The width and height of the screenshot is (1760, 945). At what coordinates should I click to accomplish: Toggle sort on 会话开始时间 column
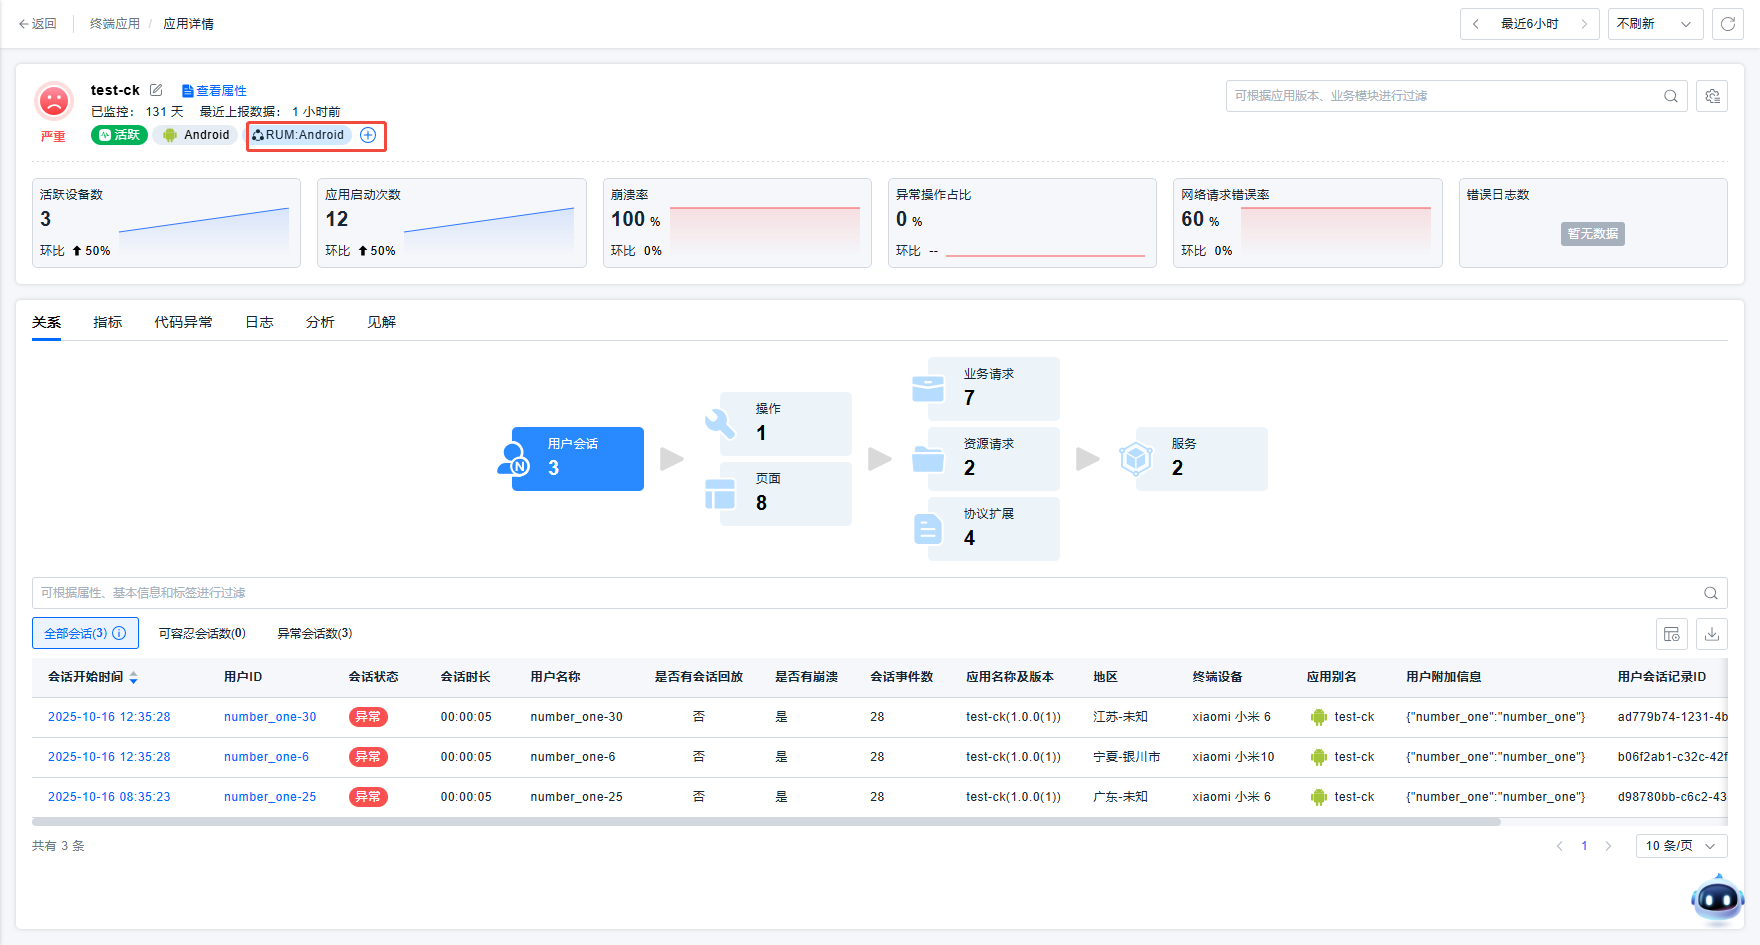(134, 678)
